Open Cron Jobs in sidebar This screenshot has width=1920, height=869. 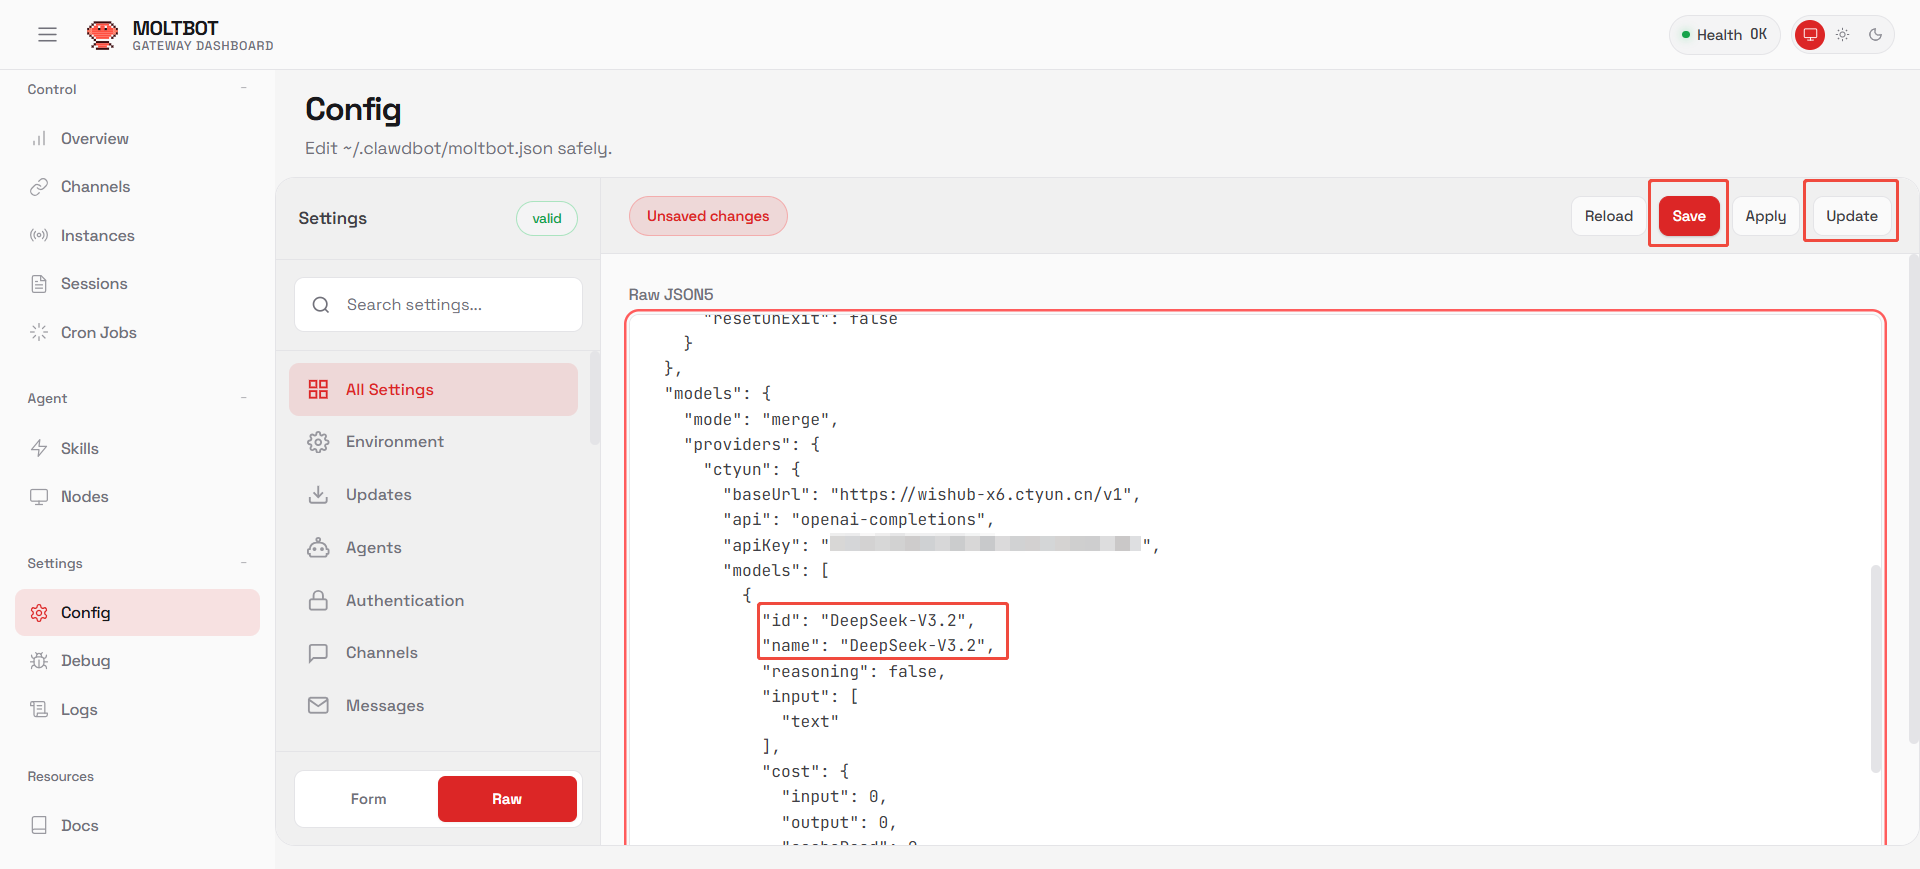98,332
